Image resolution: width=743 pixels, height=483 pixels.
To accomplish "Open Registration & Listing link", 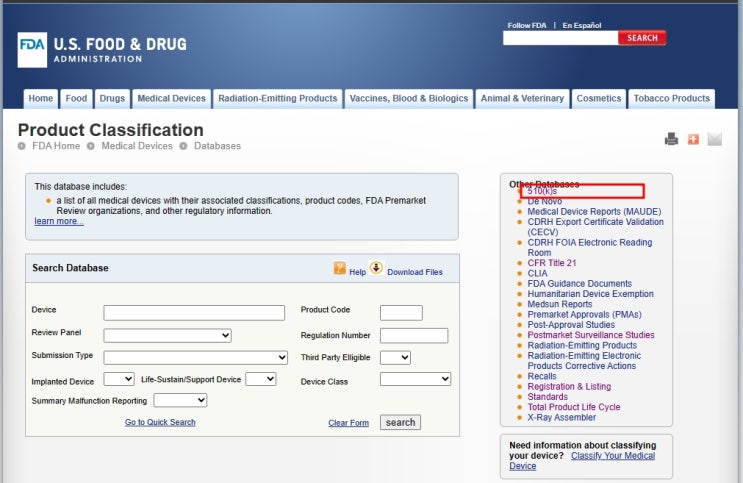I will click(569, 386).
